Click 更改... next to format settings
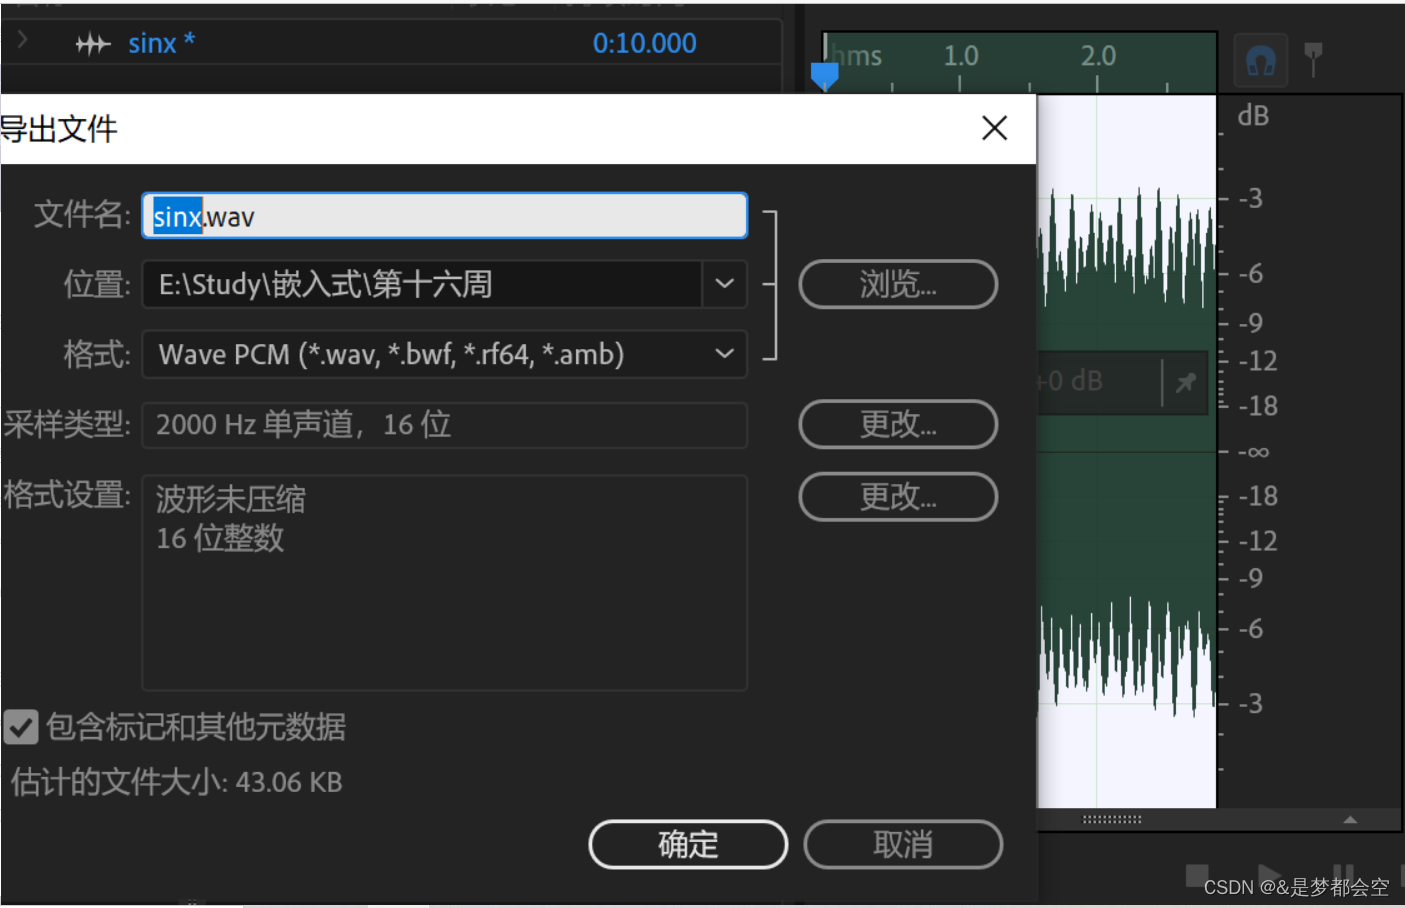Viewport: 1405px width, 908px height. coord(898,496)
